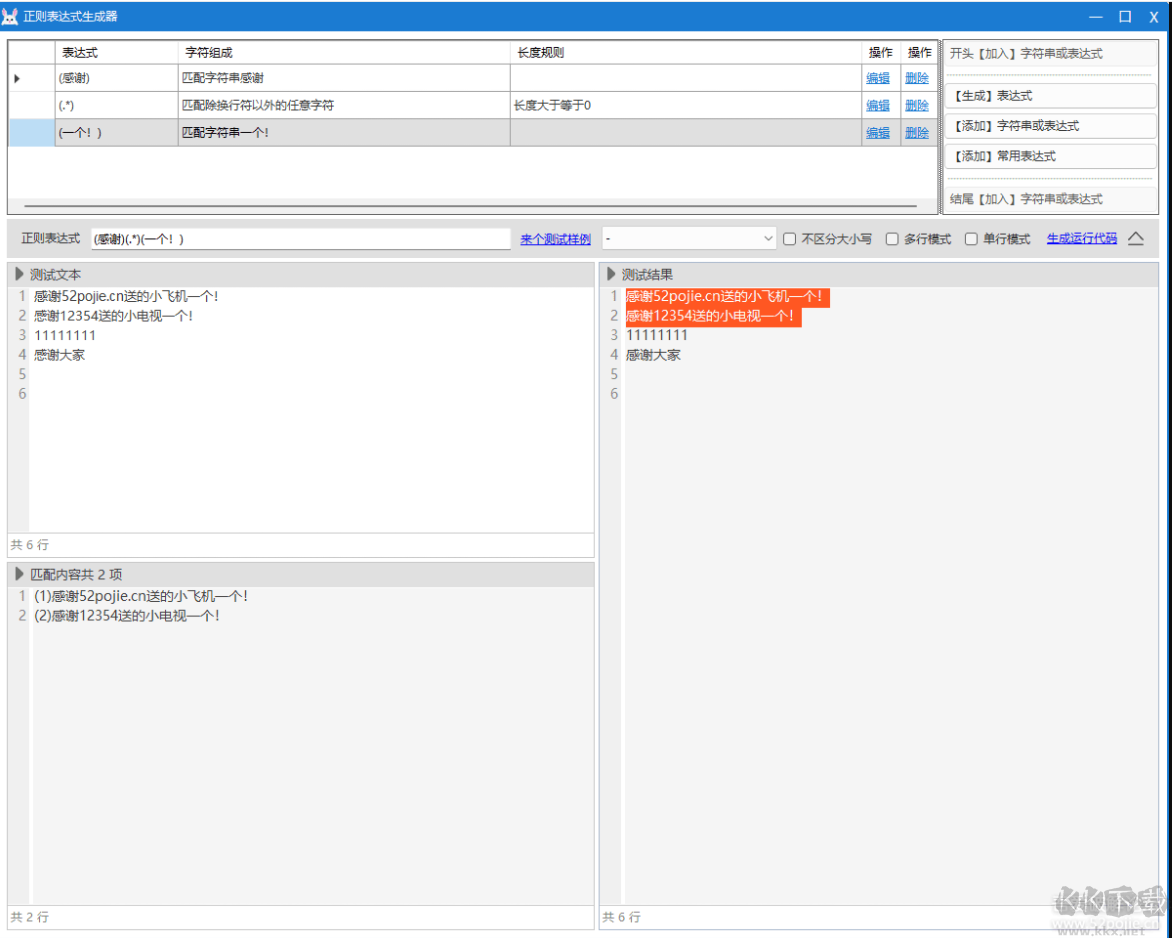Collapse the expression panel with up-arrow icon
Screen dimensions: 1172x938
tap(1136, 239)
